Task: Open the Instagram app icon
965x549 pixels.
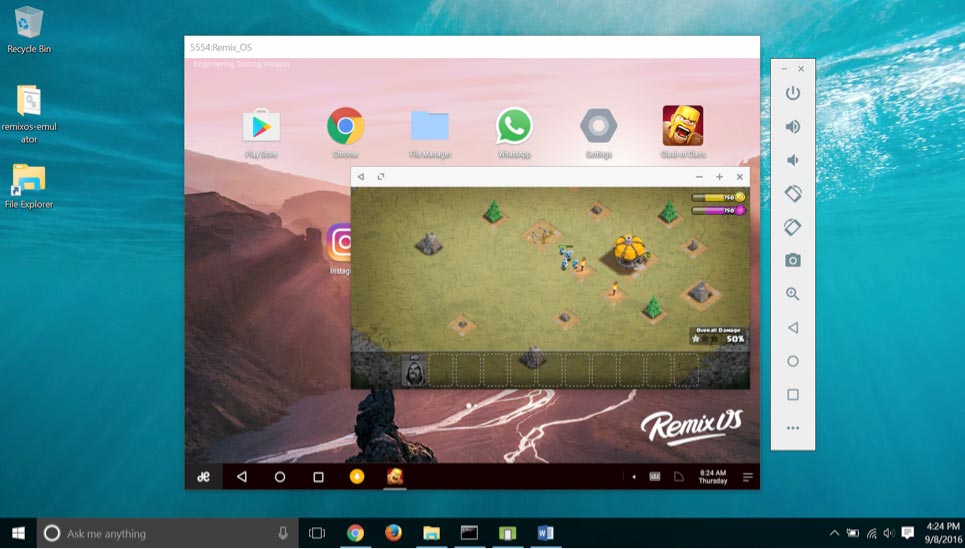Action: 340,242
